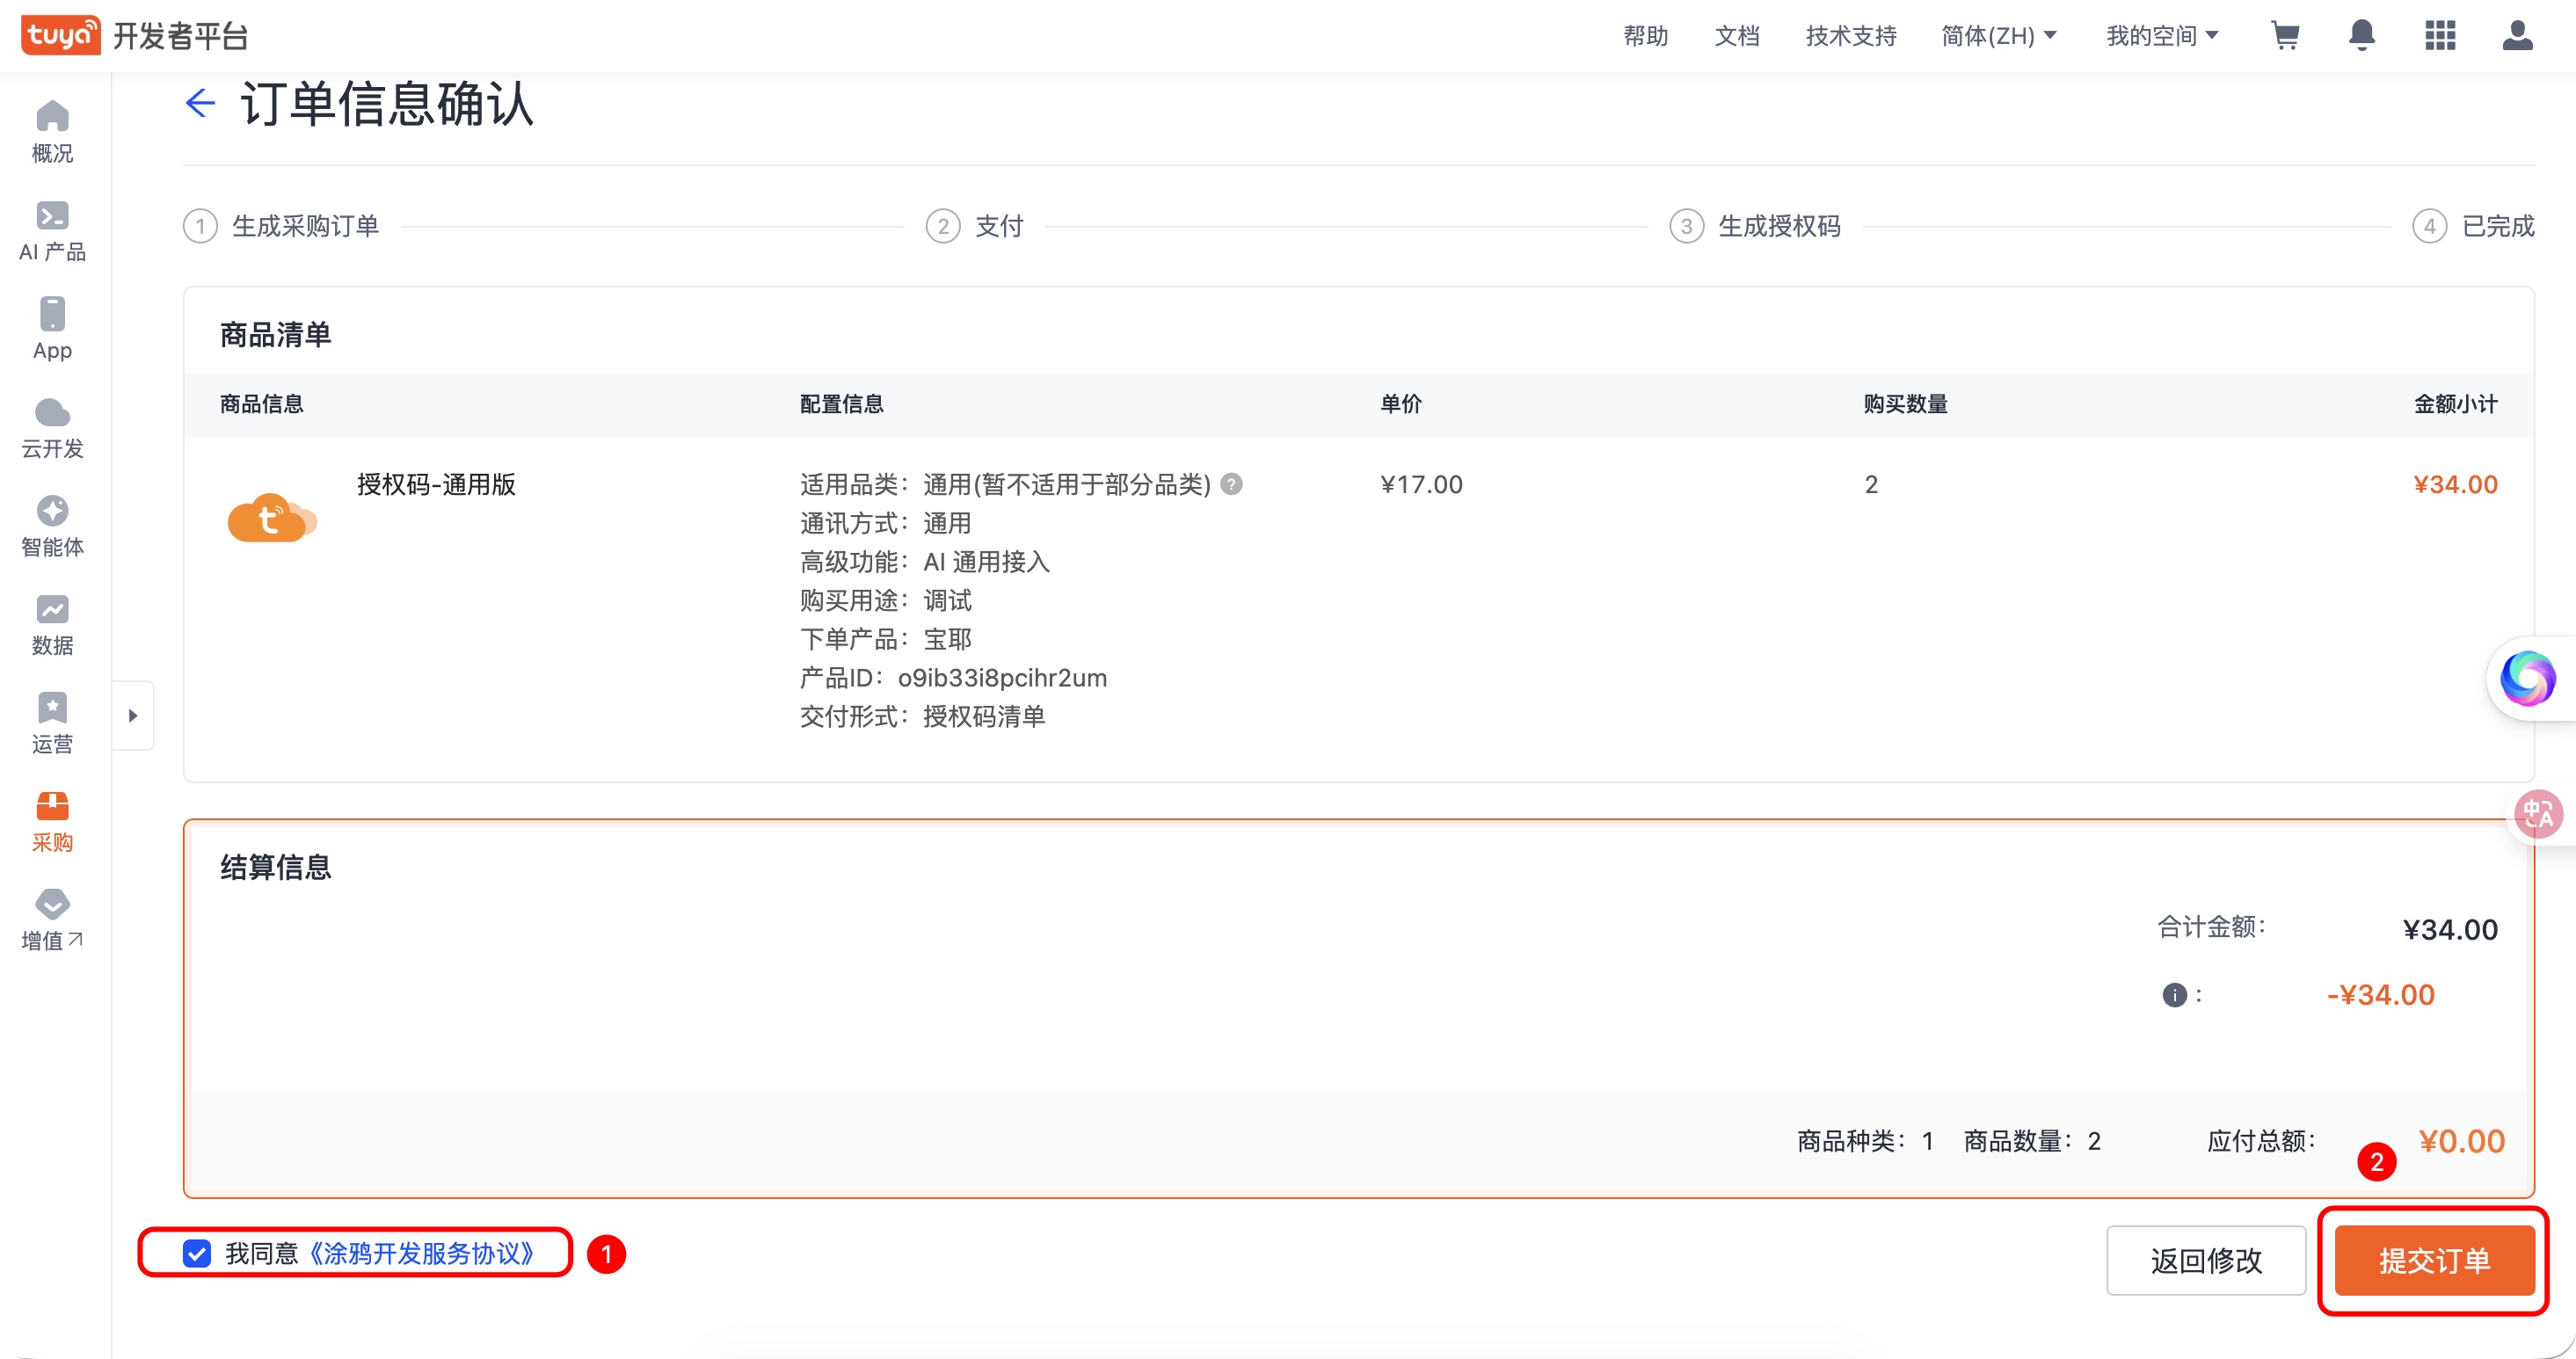
Task: Click the discount info icon
Action: [x=2174, y=995]
